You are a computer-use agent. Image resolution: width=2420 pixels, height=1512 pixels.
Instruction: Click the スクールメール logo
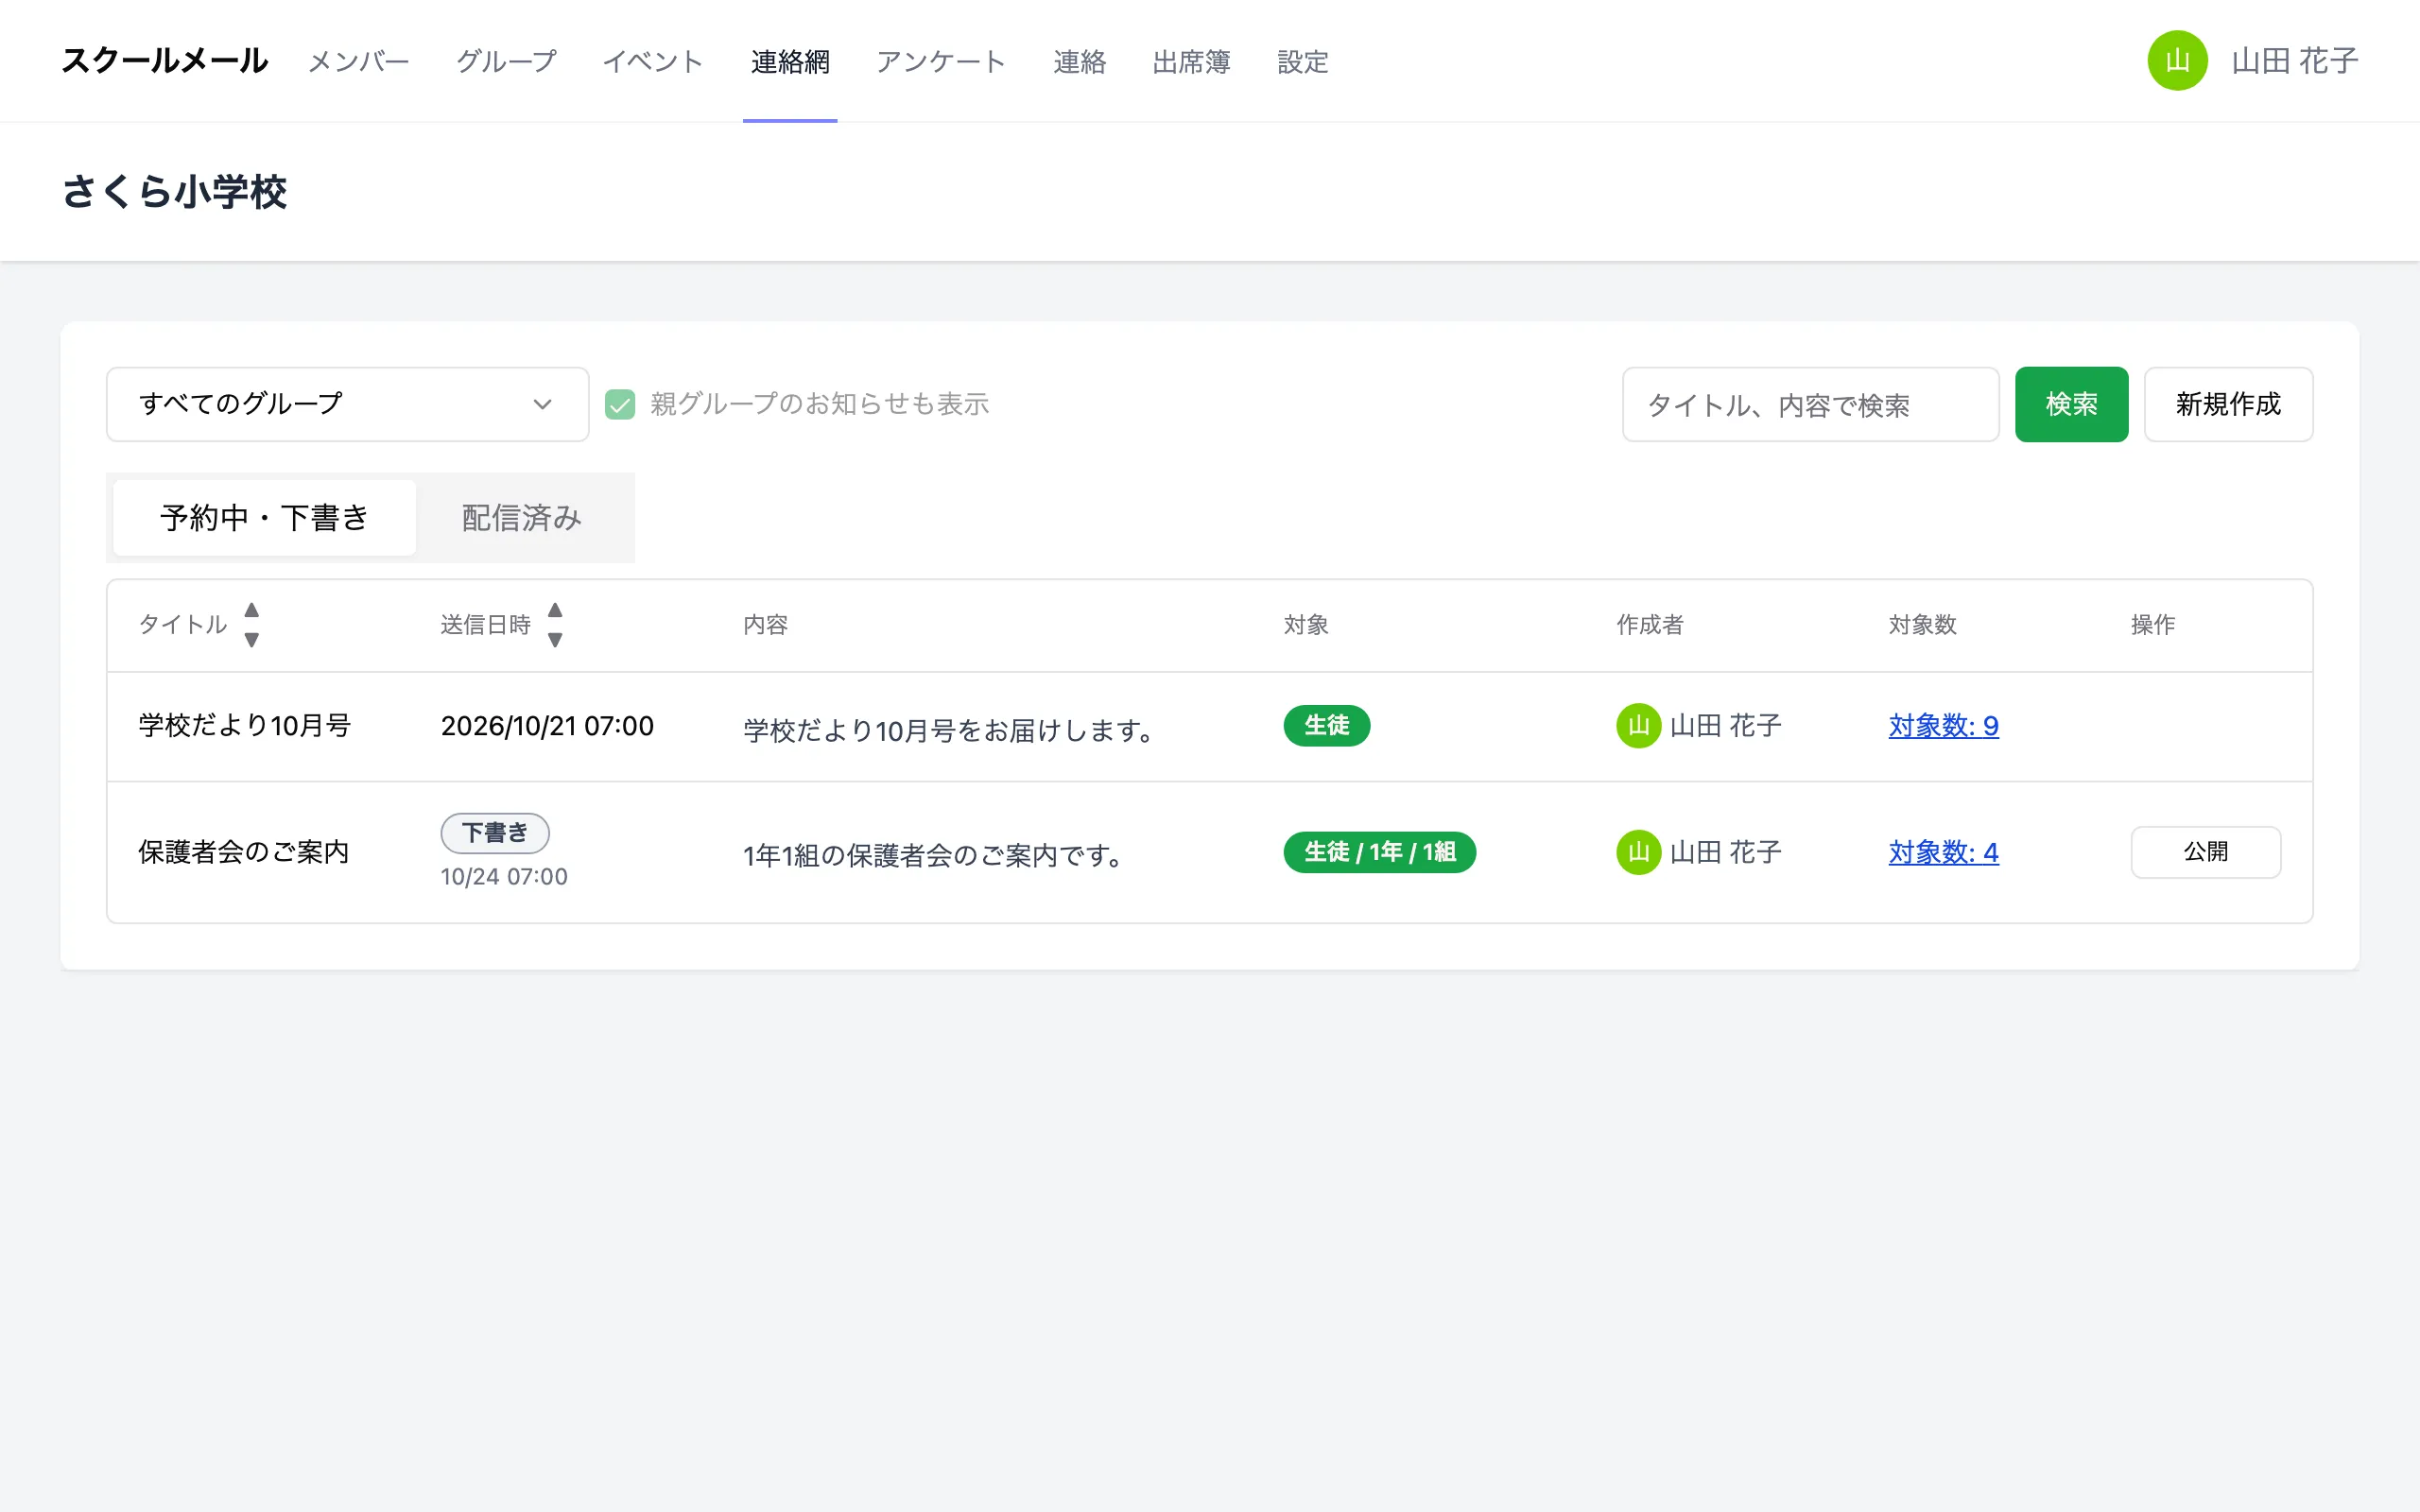[165, 61]
